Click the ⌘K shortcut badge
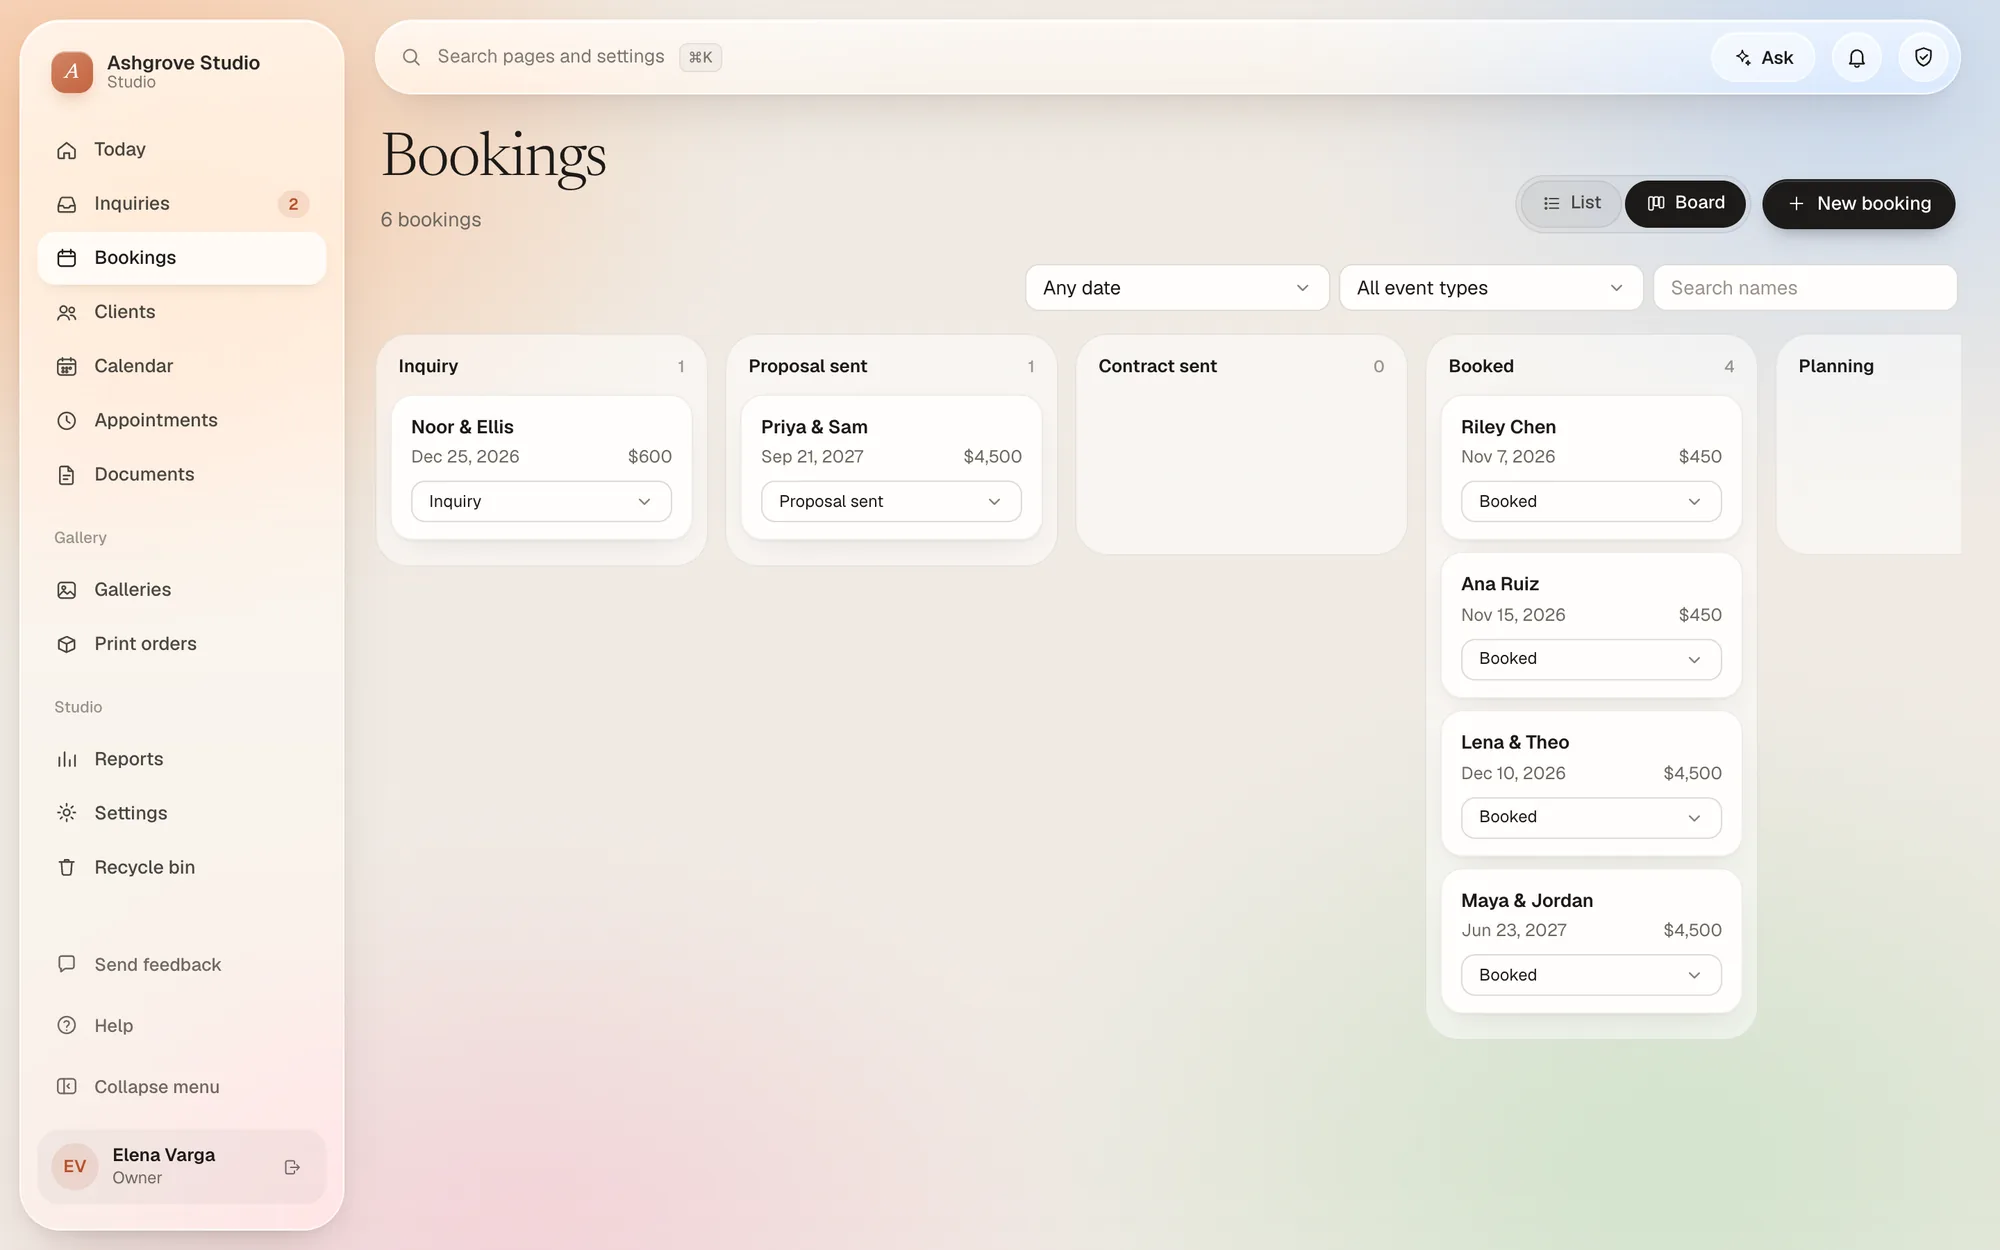The image size is (2000, 1250). pyautogui.click(x=700, y=57)
